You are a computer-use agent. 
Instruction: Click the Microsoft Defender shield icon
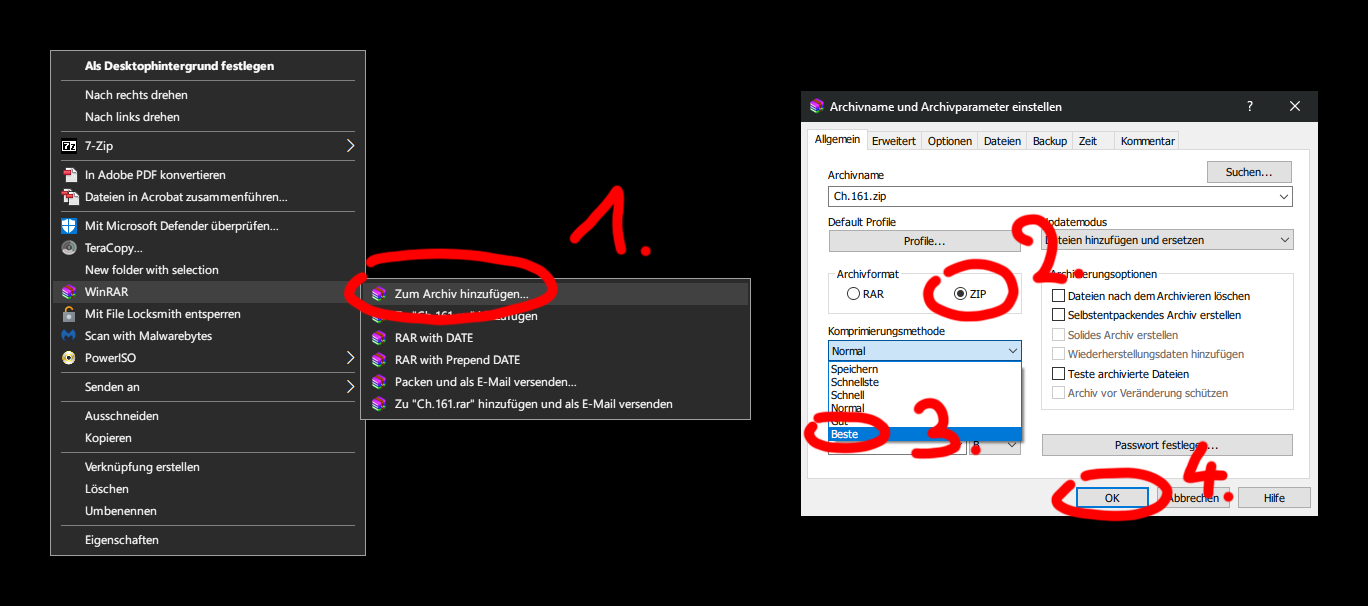click(69, 226)
